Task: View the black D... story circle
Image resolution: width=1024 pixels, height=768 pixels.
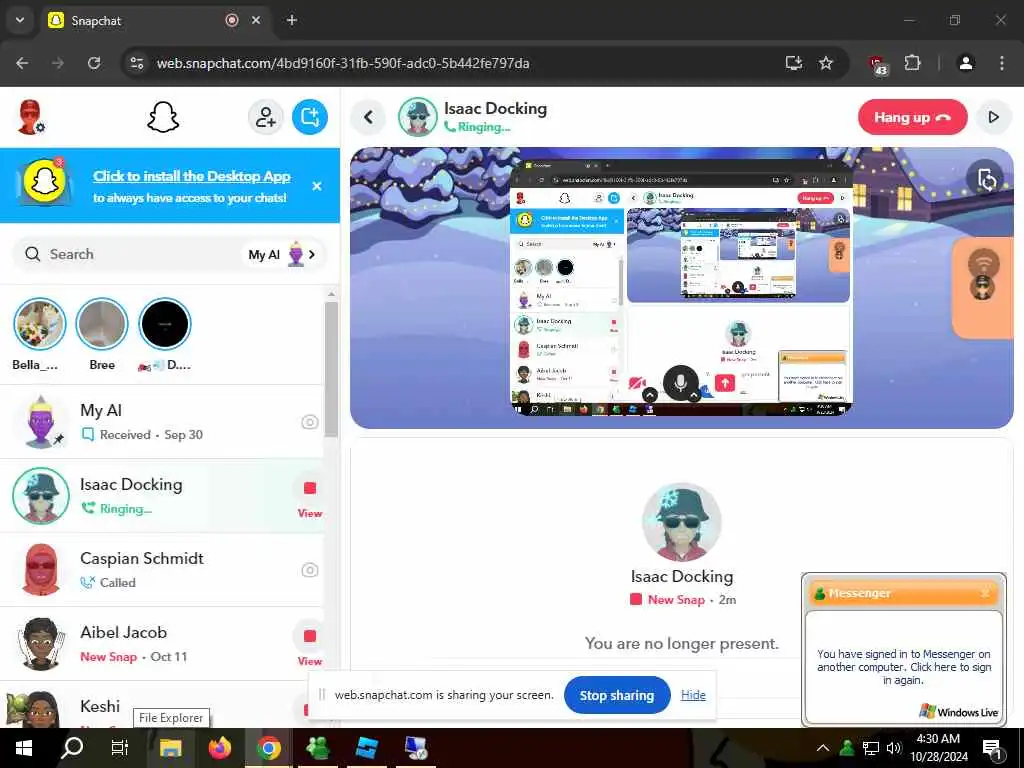Action: [165, 324]
